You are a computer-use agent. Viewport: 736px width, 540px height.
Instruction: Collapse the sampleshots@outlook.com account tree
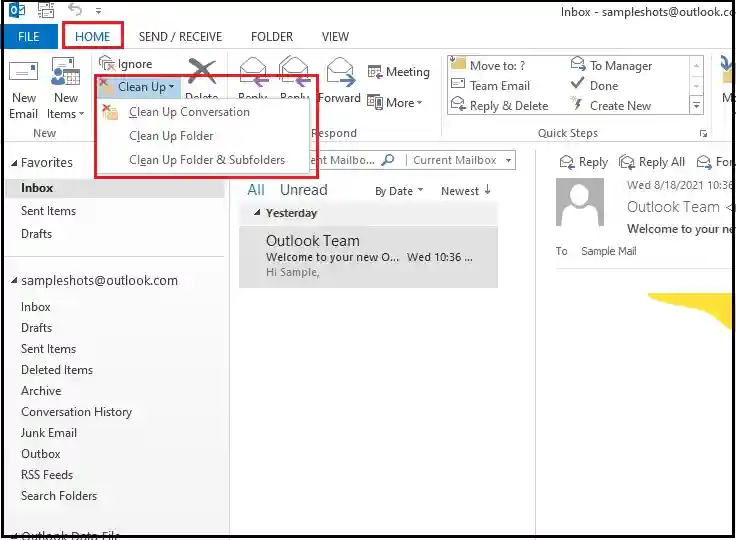tap(14, 281)
